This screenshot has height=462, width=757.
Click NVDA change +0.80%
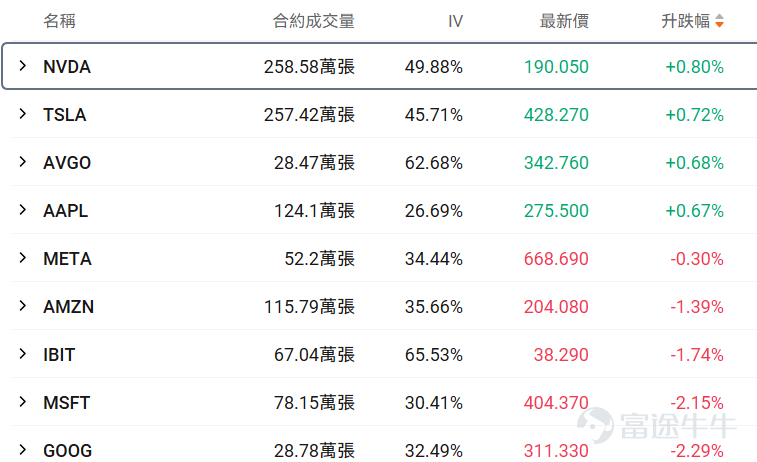tap(694, 67)
